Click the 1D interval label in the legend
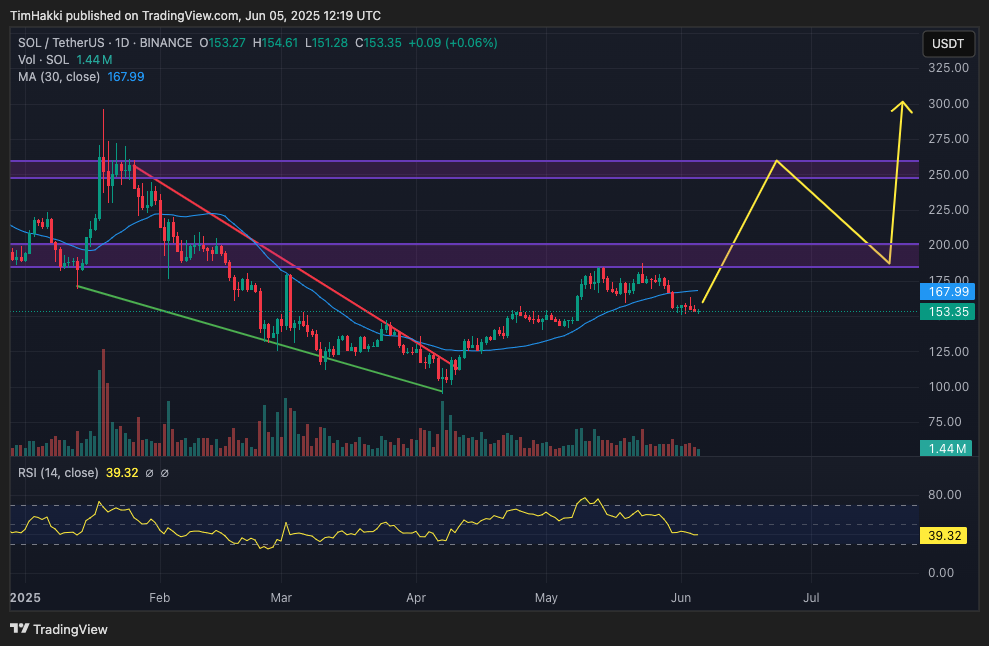 click(122, 43)
